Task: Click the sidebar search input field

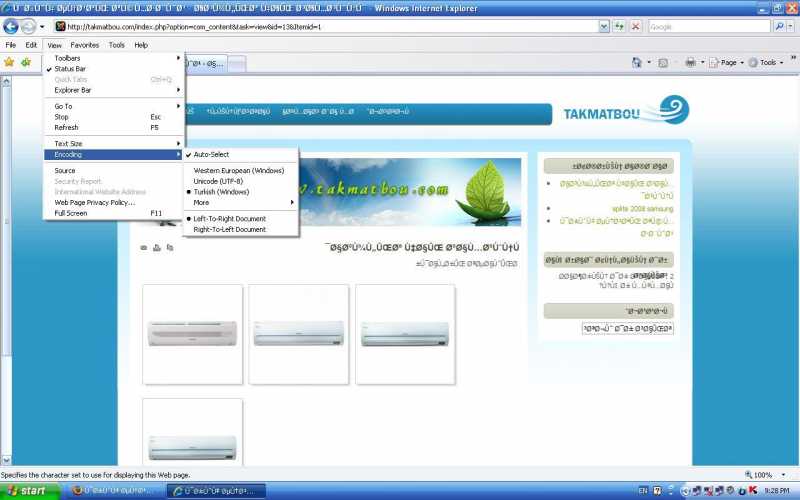Action: click(628, 329)
